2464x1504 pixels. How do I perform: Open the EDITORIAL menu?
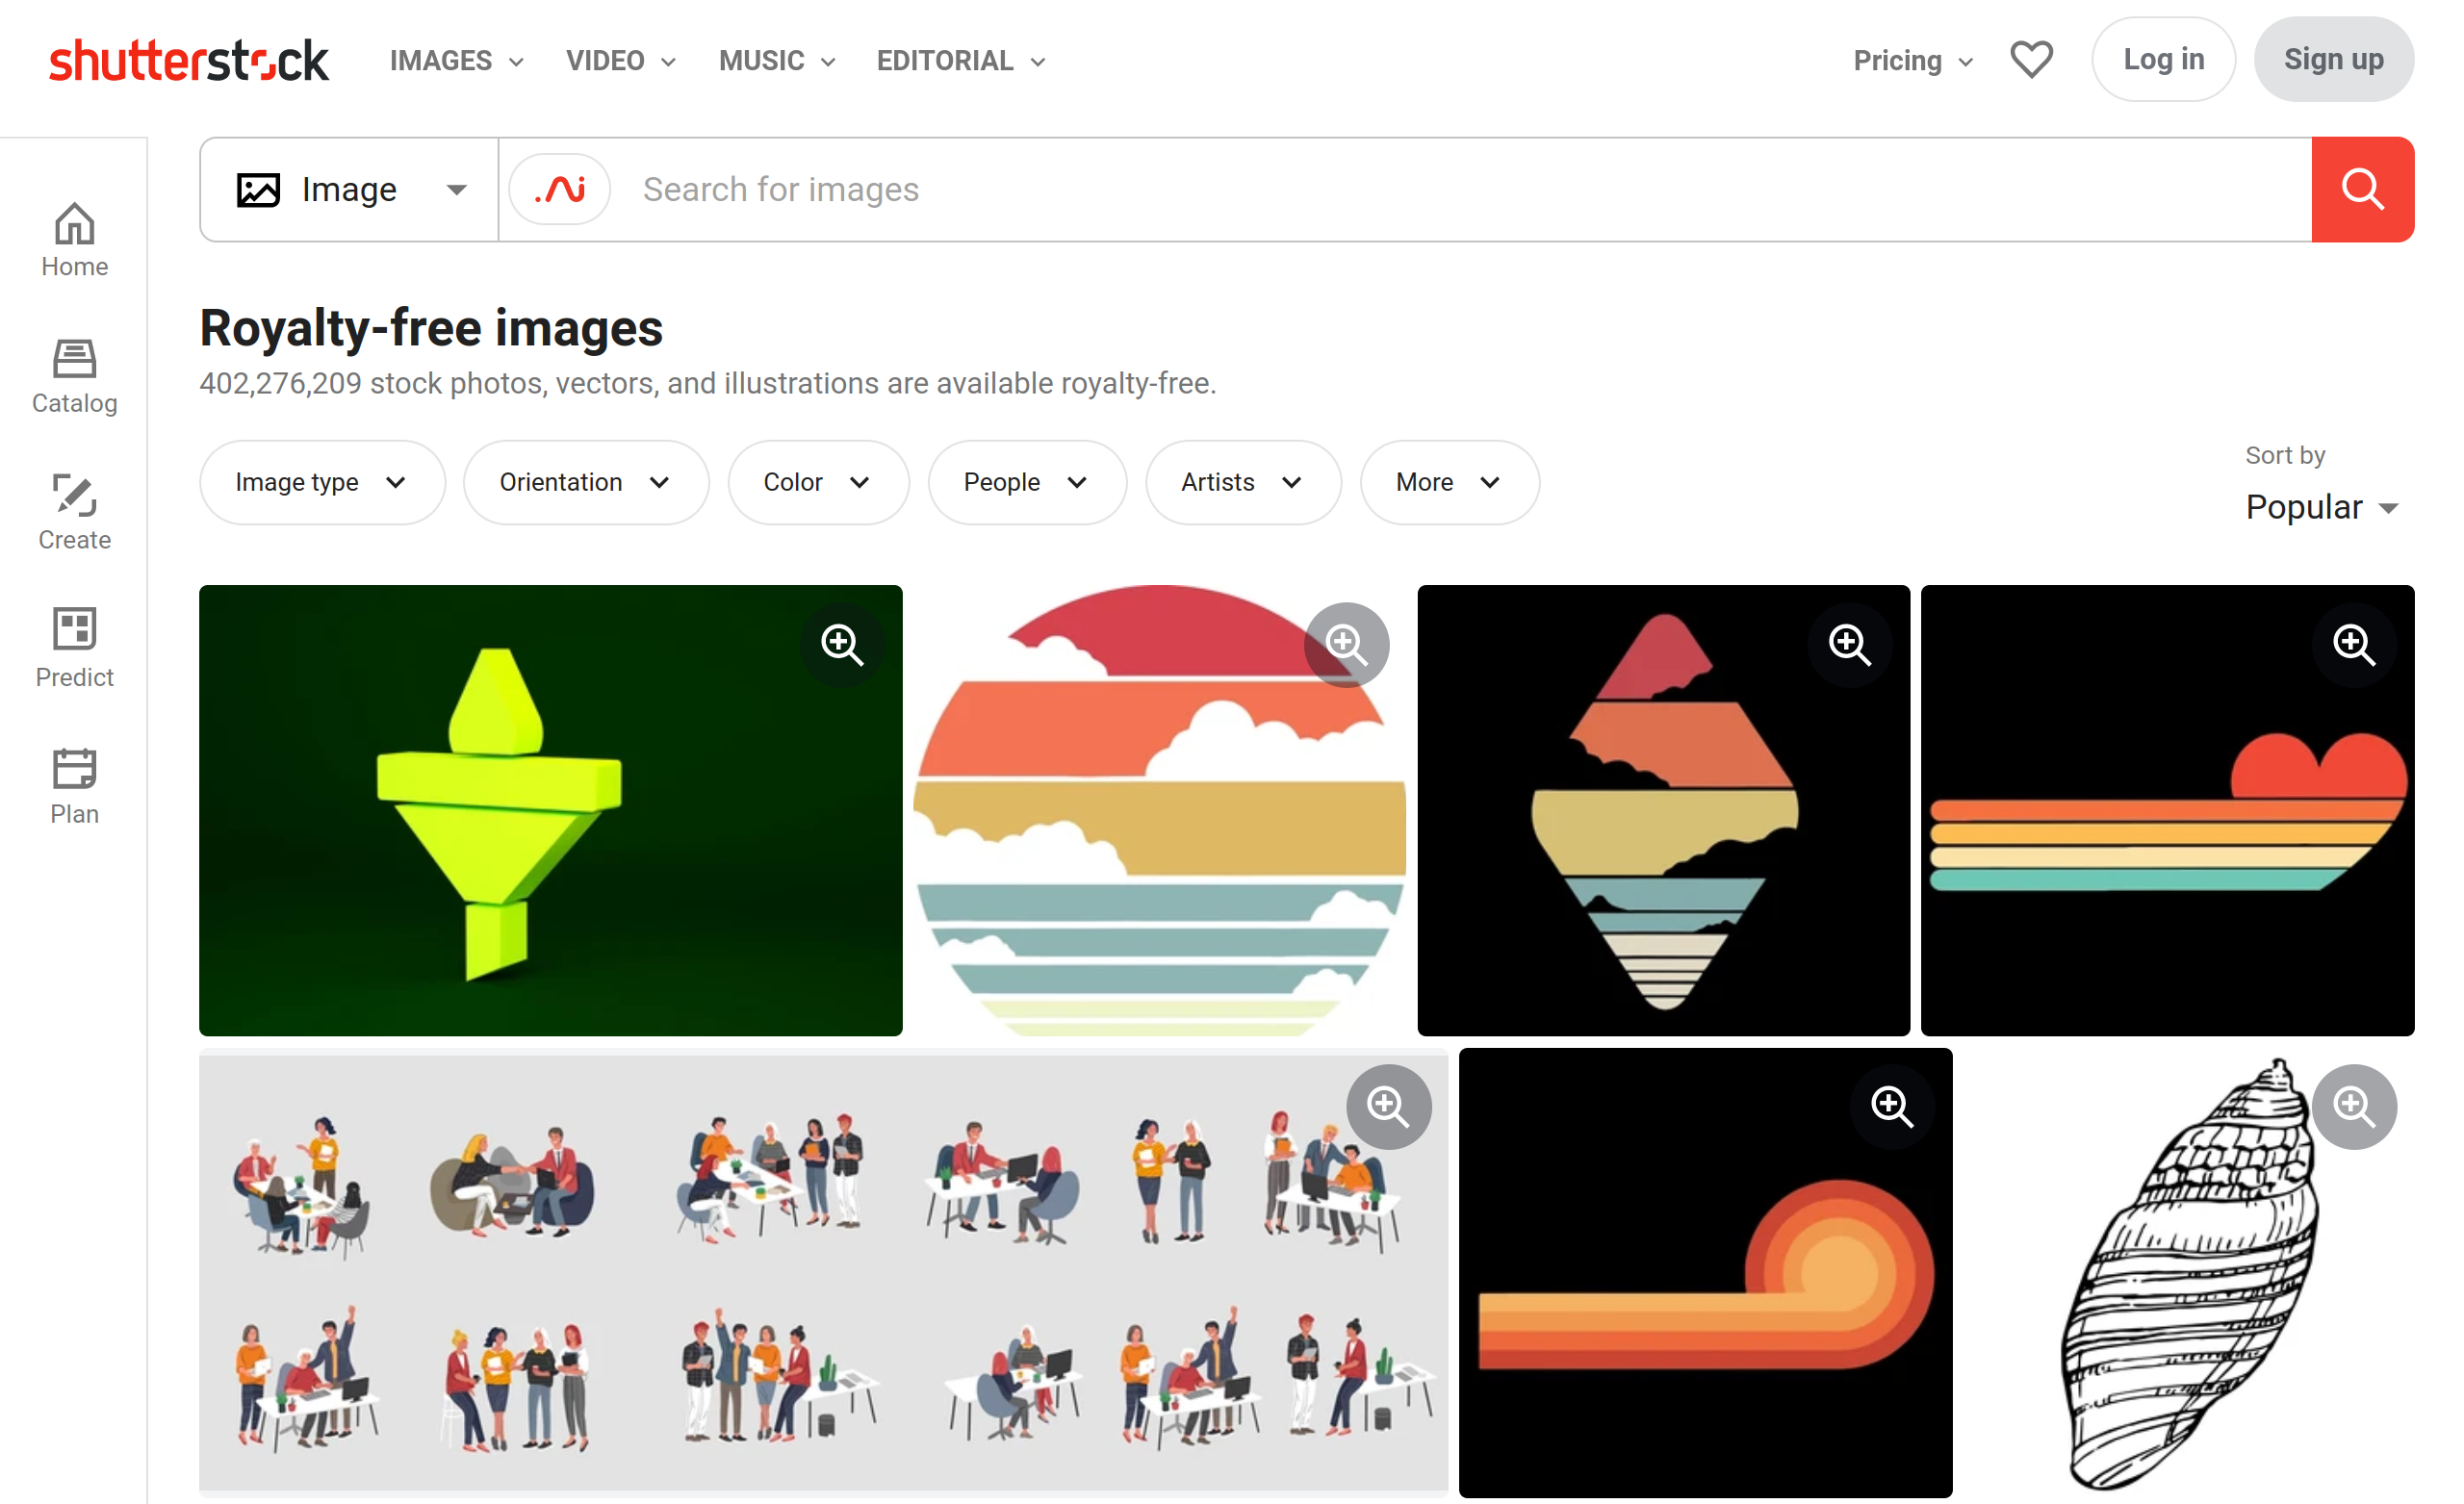pos(959,60)
